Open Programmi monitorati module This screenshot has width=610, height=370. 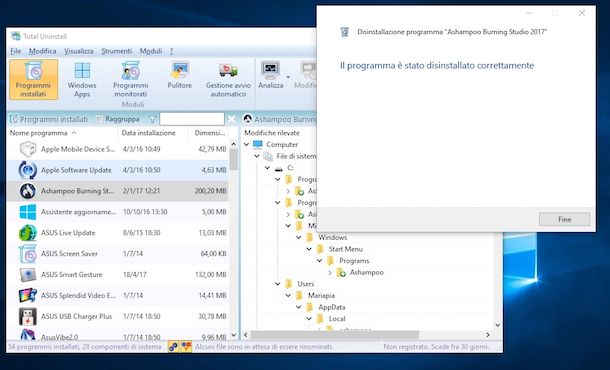coord(130,80)
